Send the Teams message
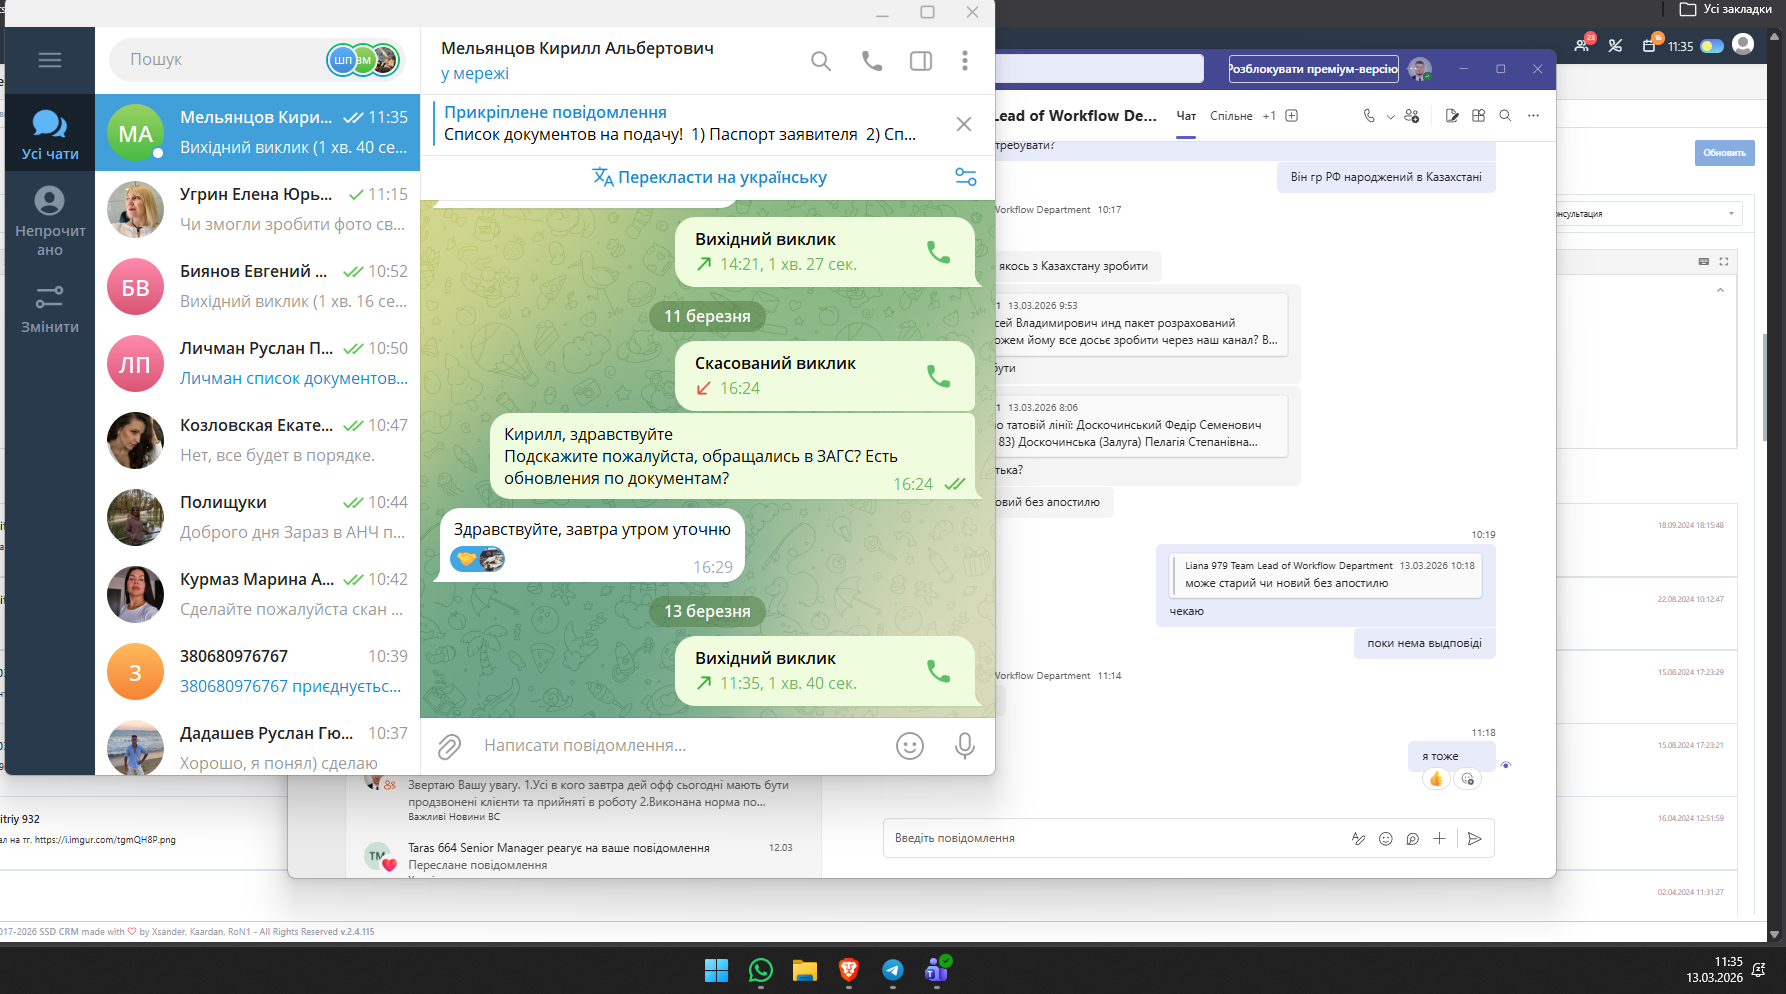The image size is (1786, 994). tap(1474, 839)
